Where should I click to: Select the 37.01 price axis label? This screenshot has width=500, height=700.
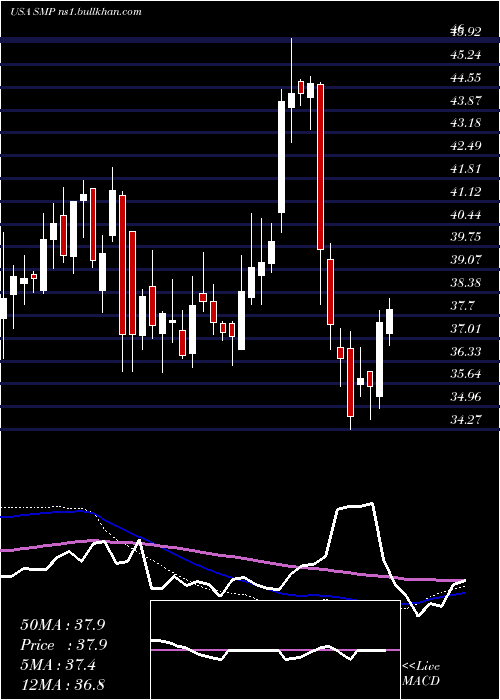(466, 329)
